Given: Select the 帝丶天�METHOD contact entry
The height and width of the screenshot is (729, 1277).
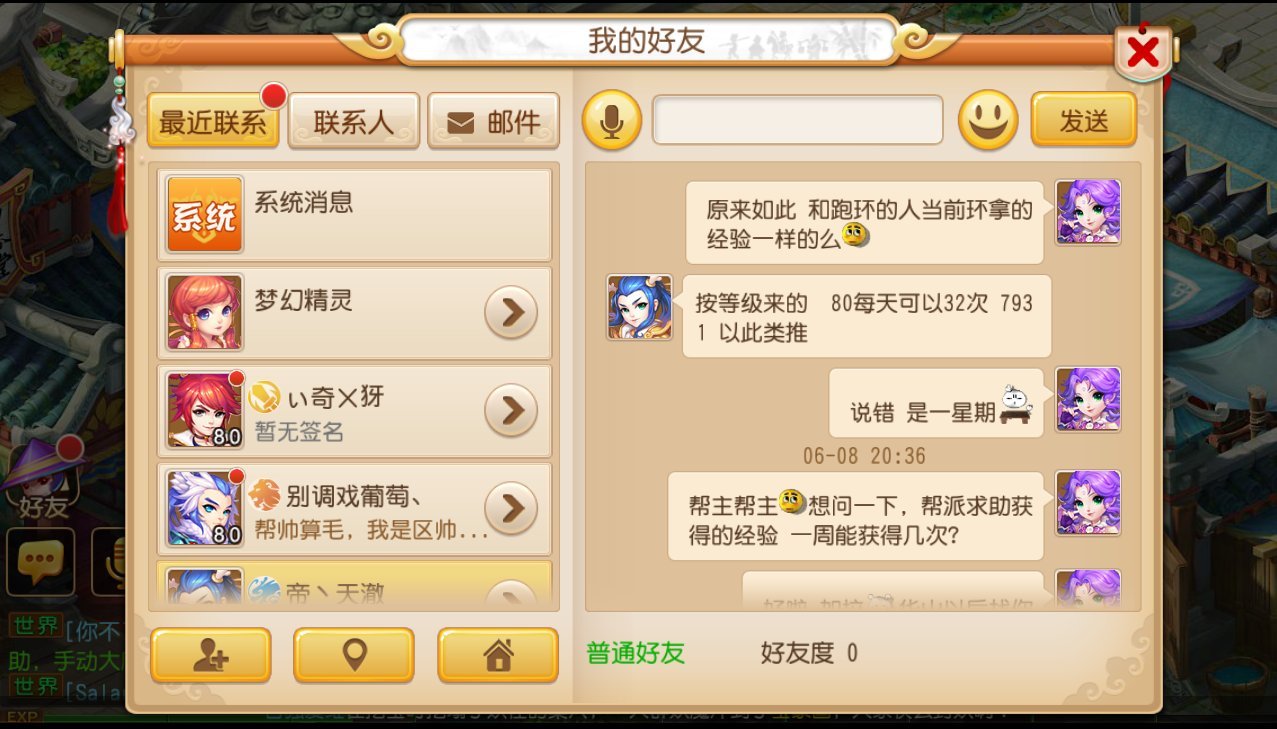Looking at the screenshot, I should pos(355,585).
